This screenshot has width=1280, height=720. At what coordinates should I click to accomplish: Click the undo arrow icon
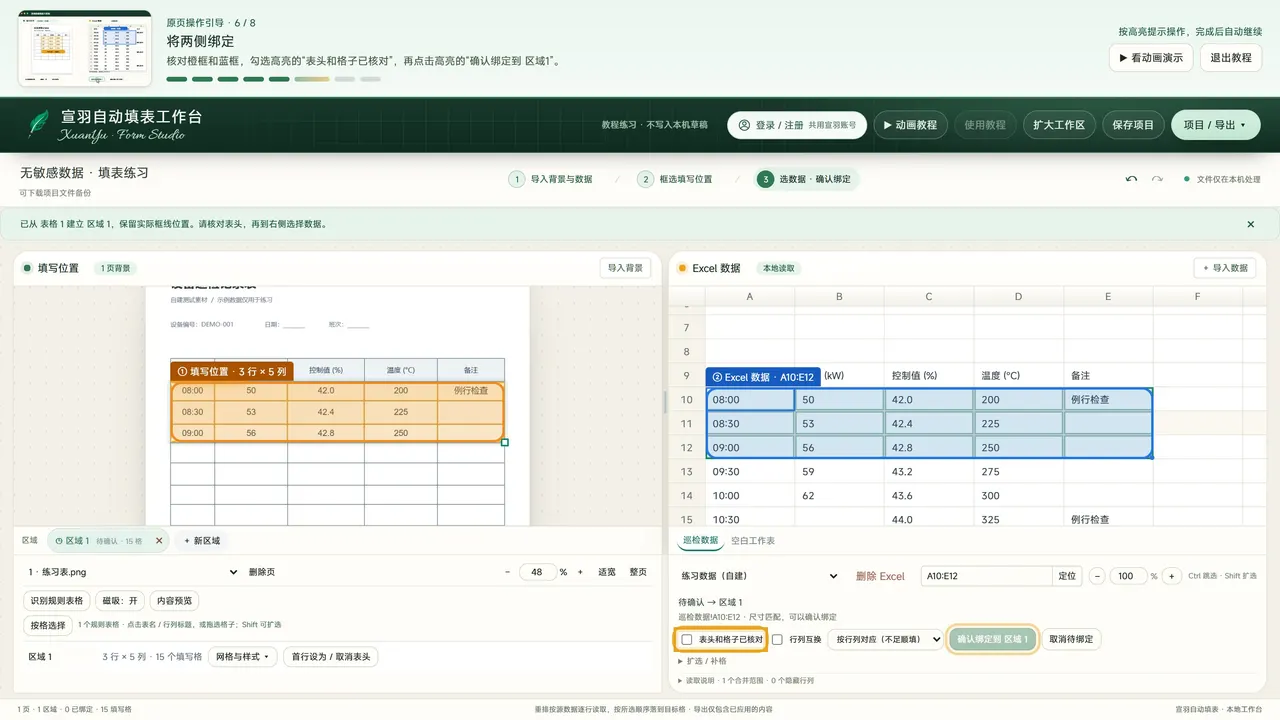click(x=1131, y=179)
